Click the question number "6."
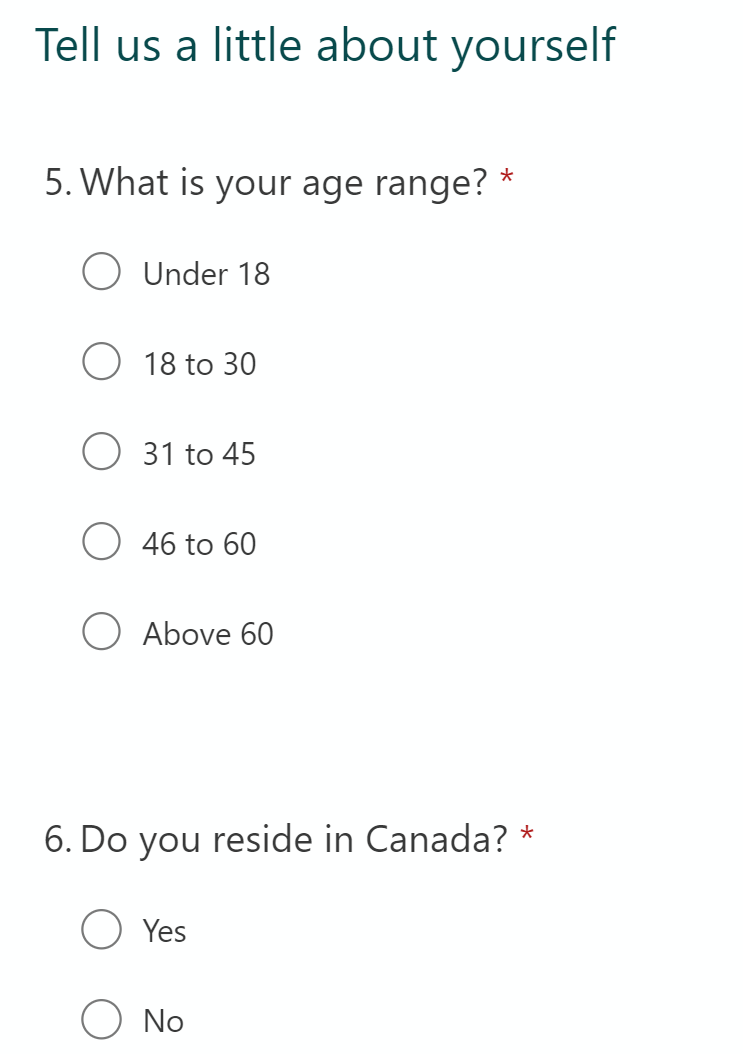The image size is (743, 1054). tap(58, 840)
